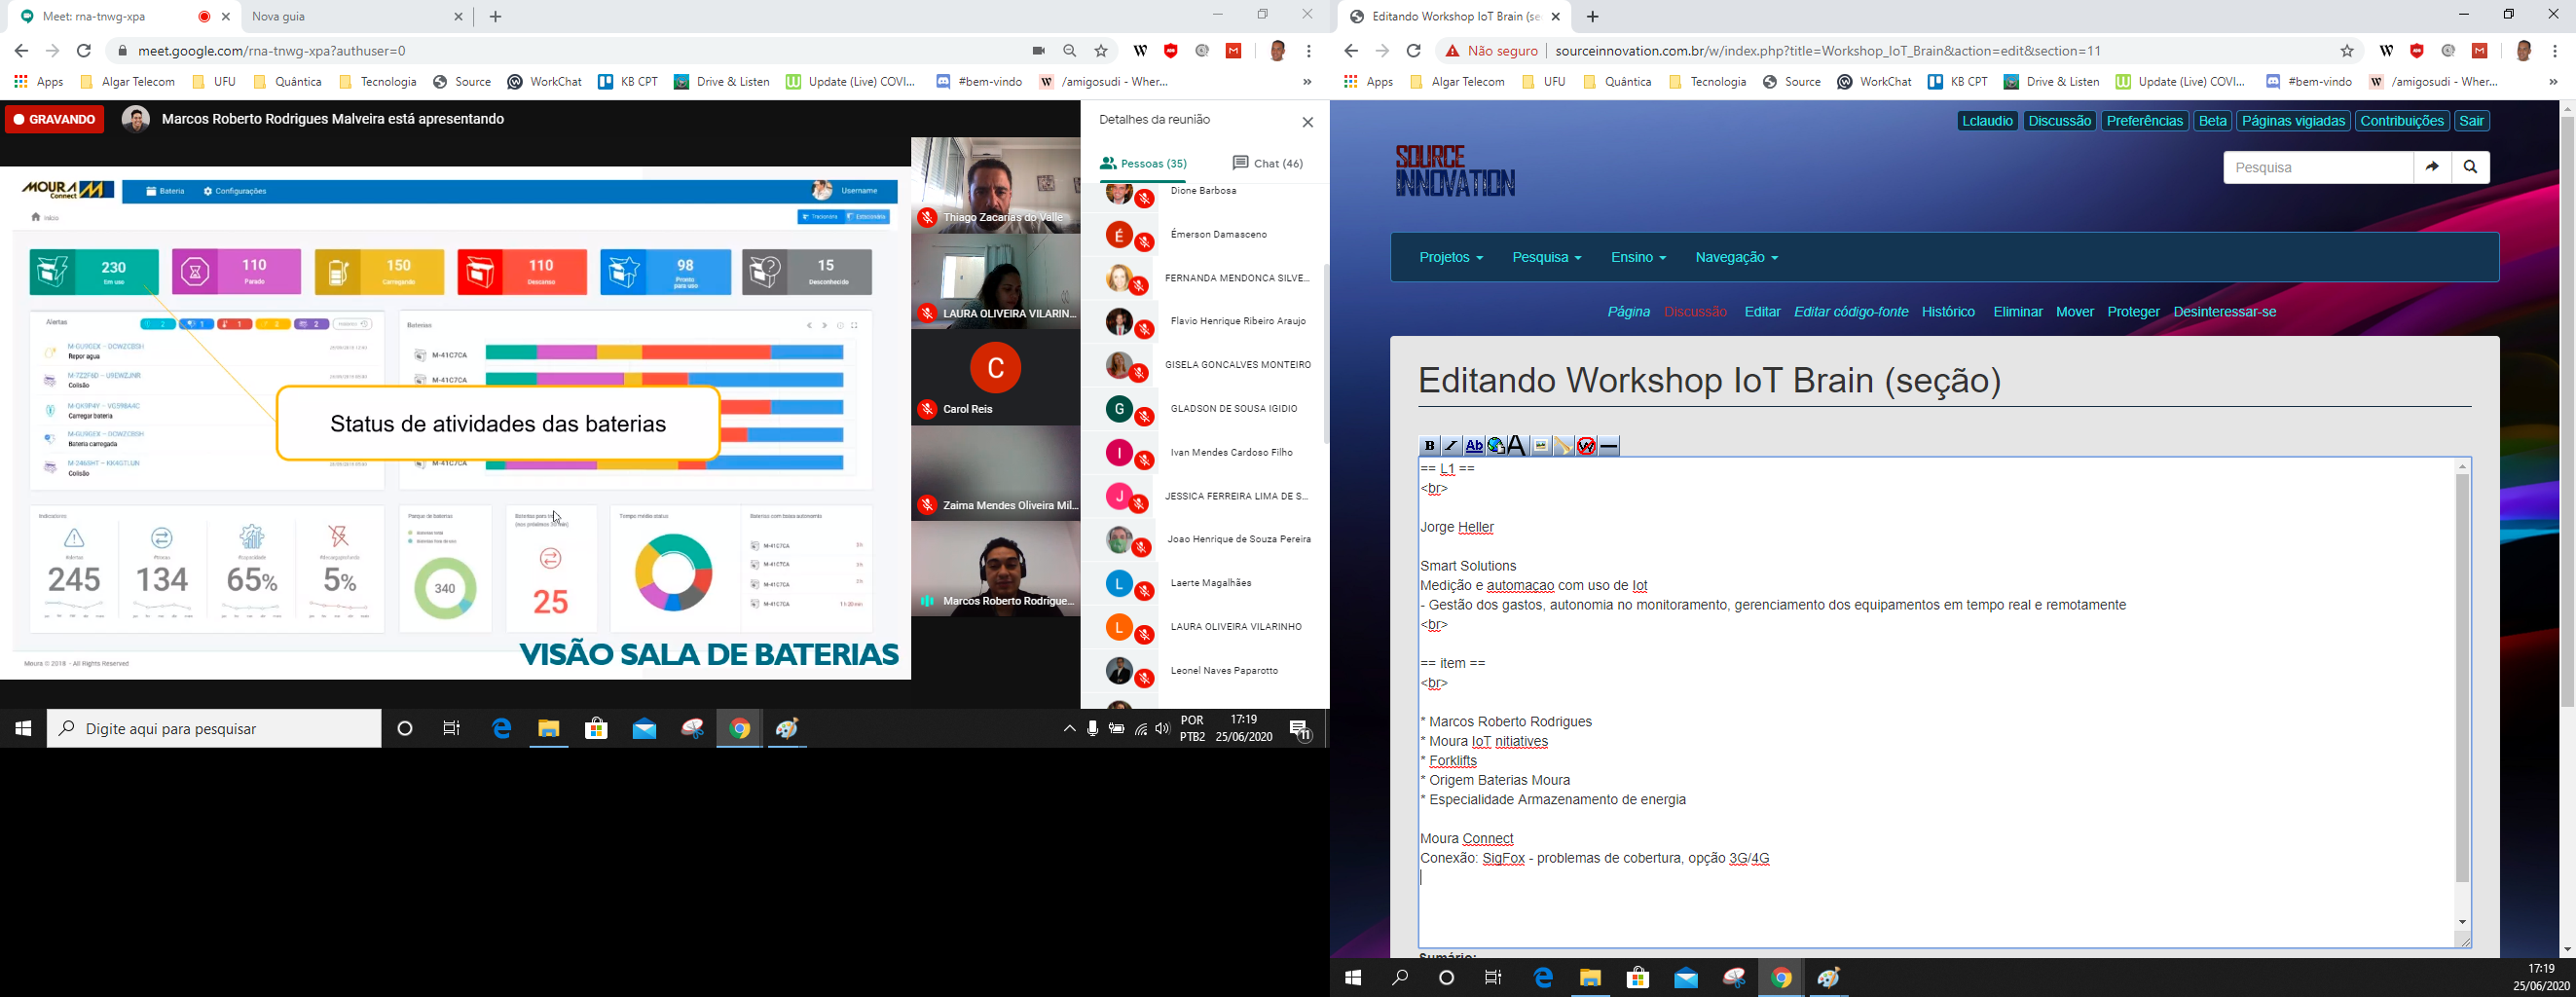This screenshot has height=997, width=2576.
Task: Click magnifier search button beside Pesquisa field
Action: tap(2470, 168)
